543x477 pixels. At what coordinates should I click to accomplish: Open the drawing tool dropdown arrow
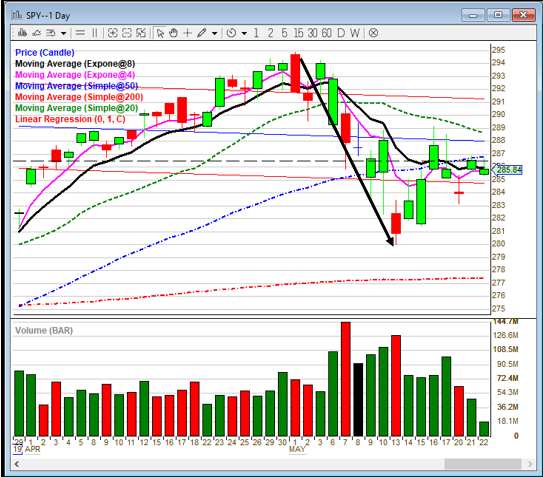pyautogui.click(x=215, y=33)
